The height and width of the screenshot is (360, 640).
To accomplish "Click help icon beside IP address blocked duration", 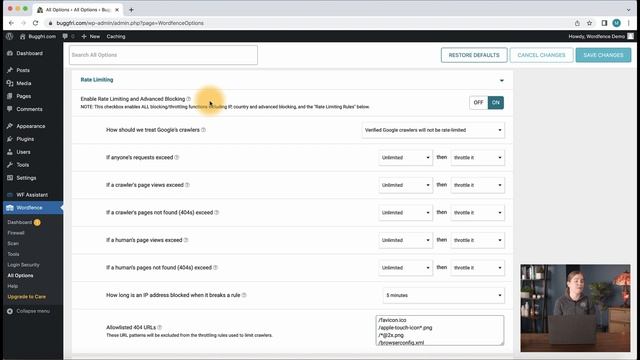I will point(244,295).
